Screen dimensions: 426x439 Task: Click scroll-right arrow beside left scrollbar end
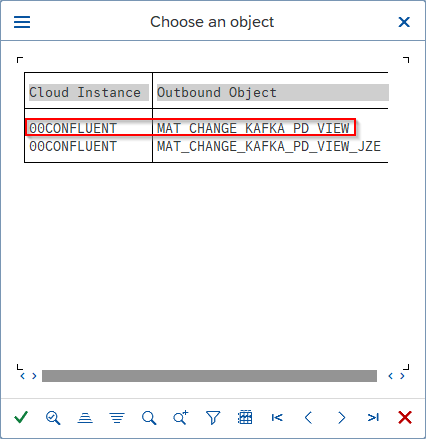[x=34, y=376]
